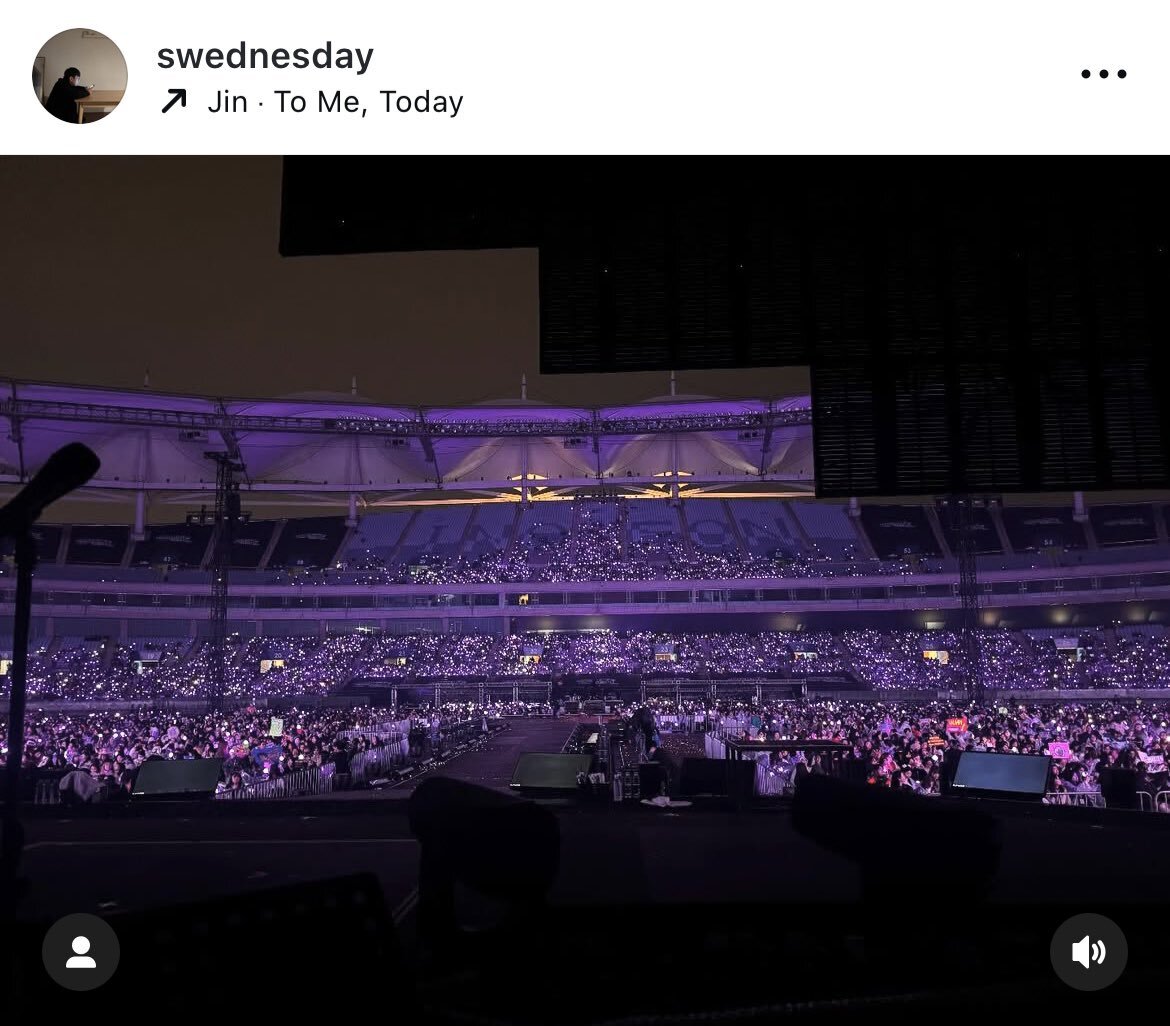The image size is (1170, 1026).
Task: Open the Jin · To Me, Today audio
Action: coord(335,102)
